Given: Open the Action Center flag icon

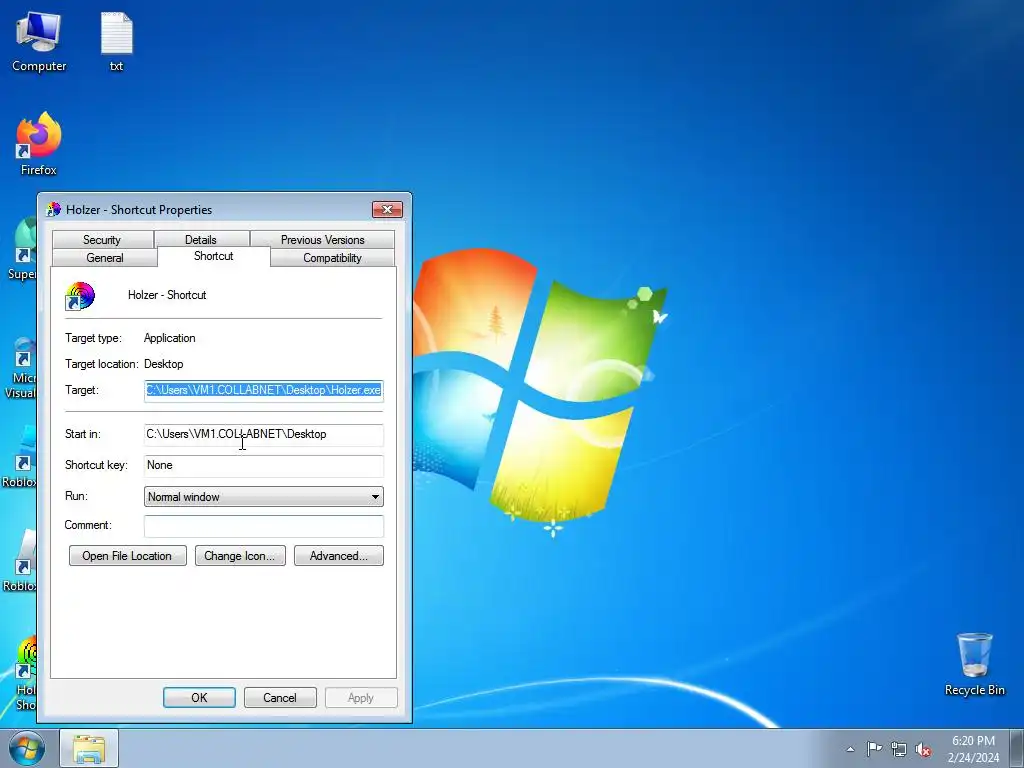Looking at the screenshot, I should [874, 749].
